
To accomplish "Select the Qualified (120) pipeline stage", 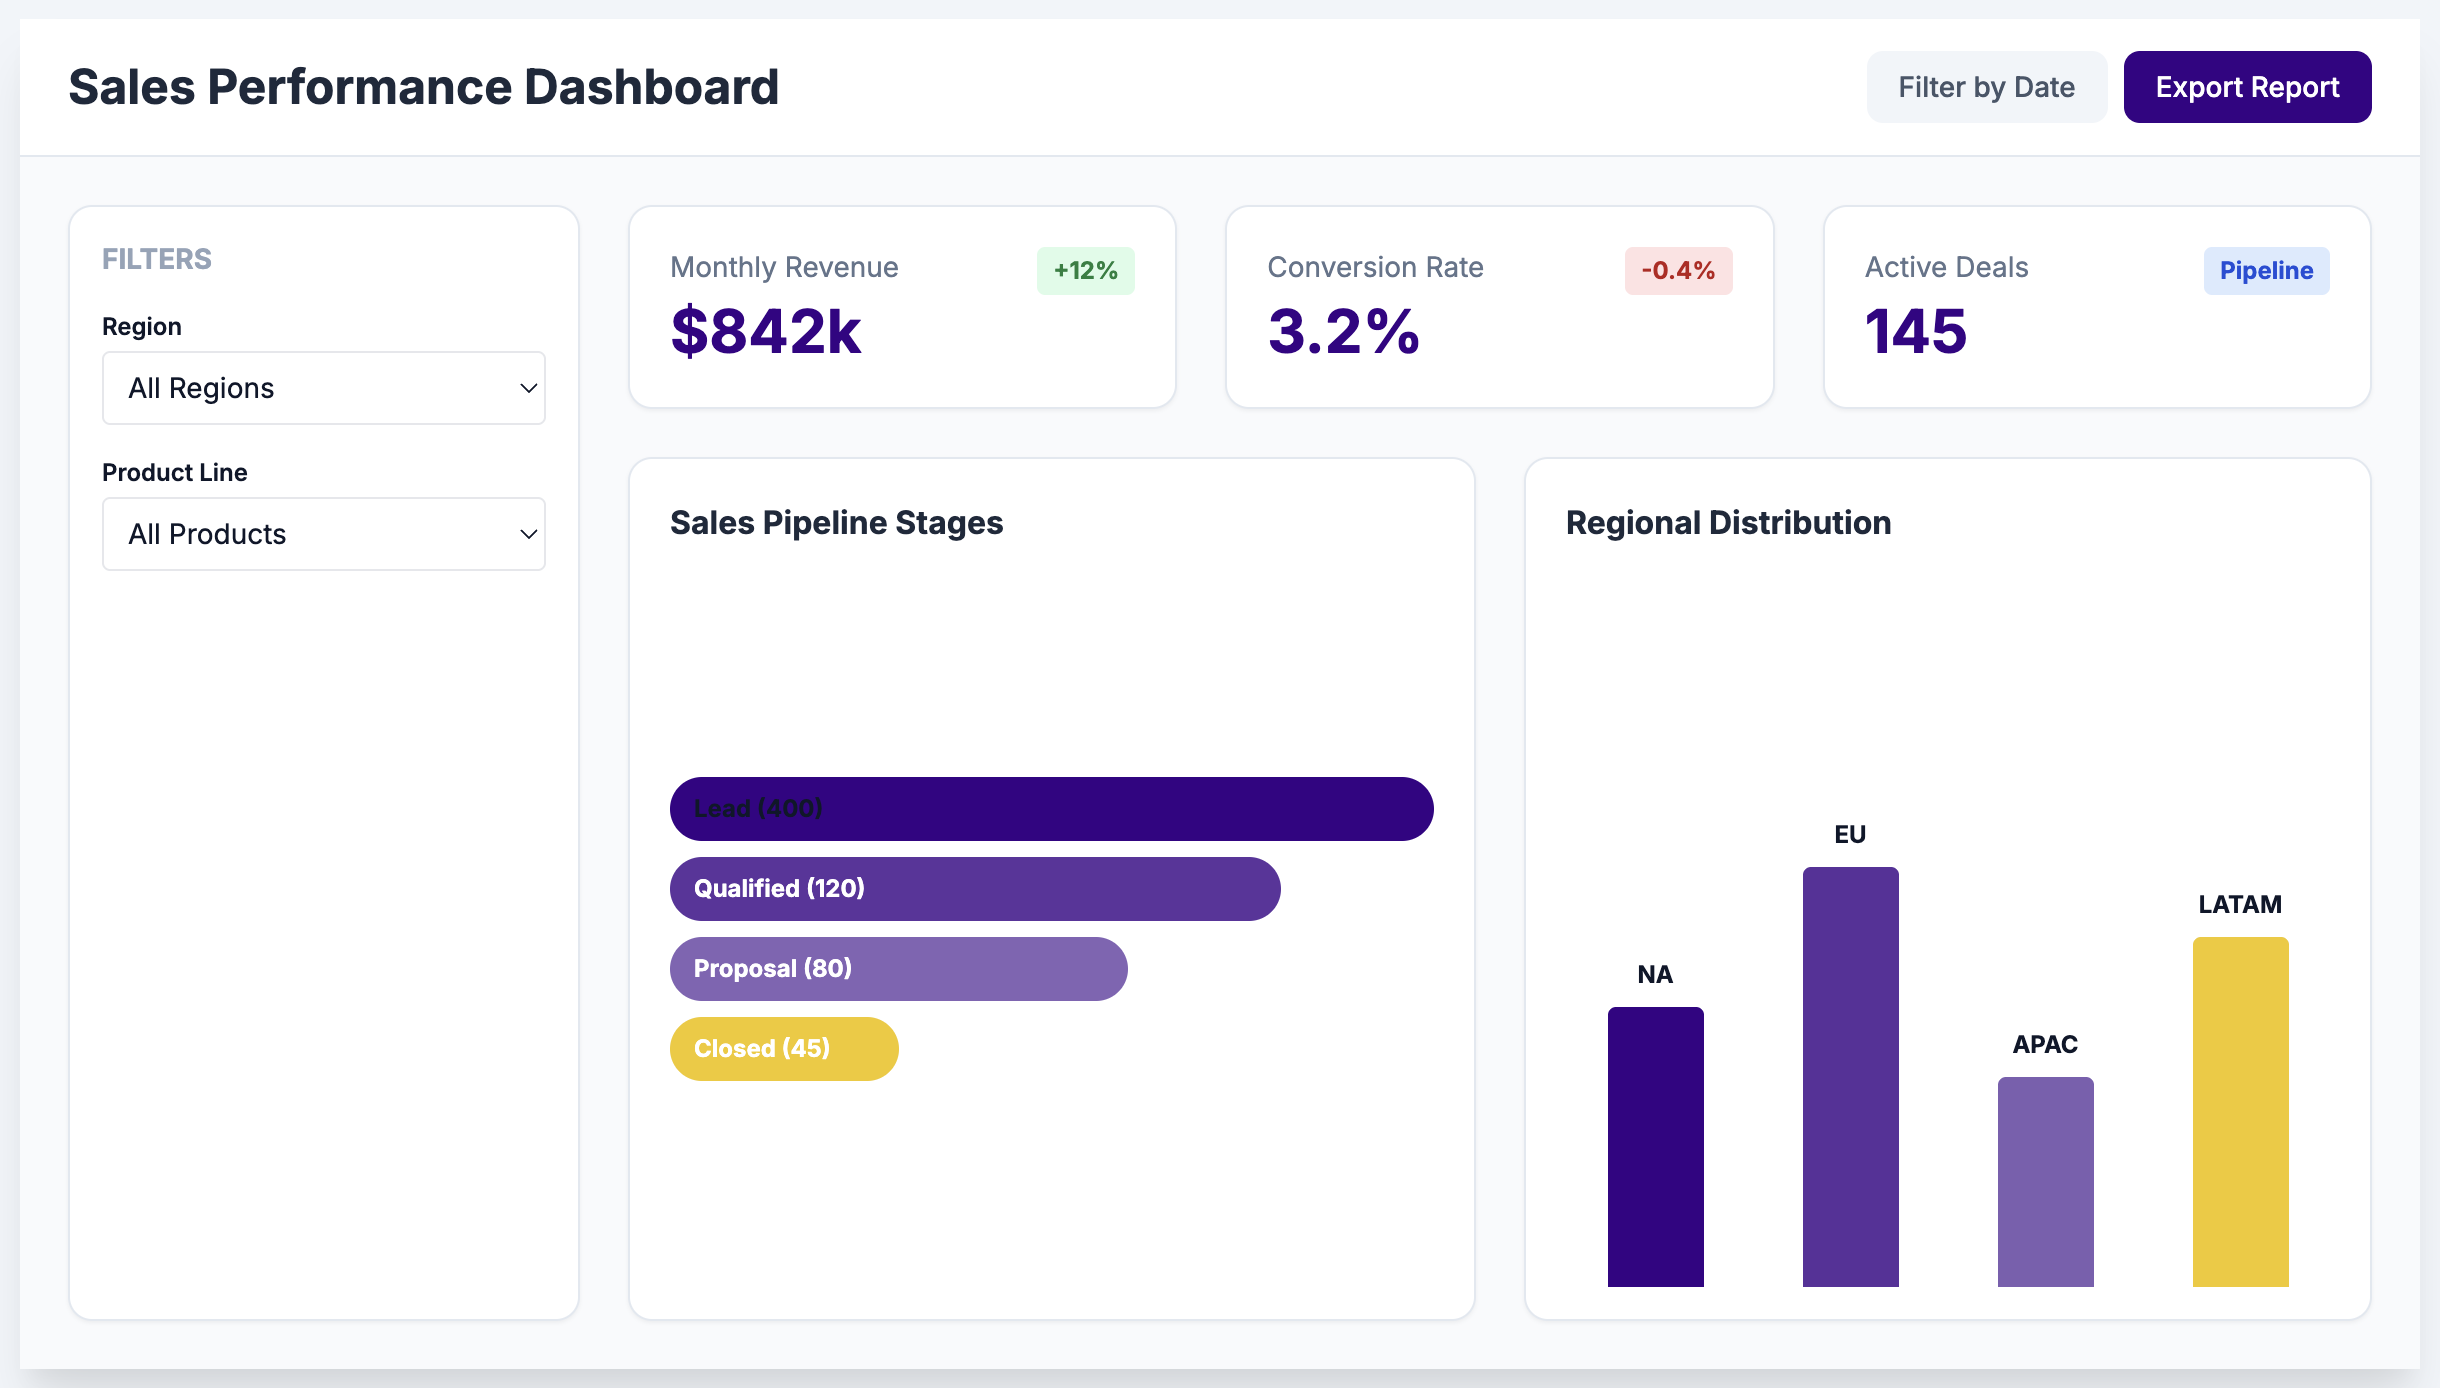I will tap(974, 888).
